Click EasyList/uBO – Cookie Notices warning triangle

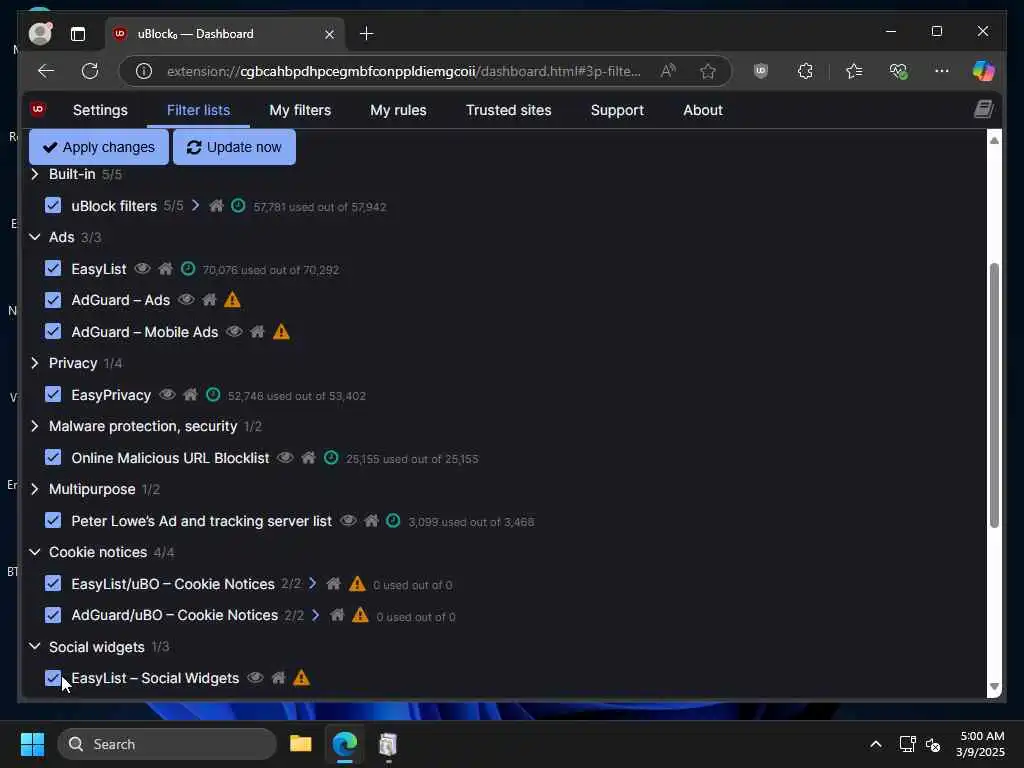(x=357, y=583)
